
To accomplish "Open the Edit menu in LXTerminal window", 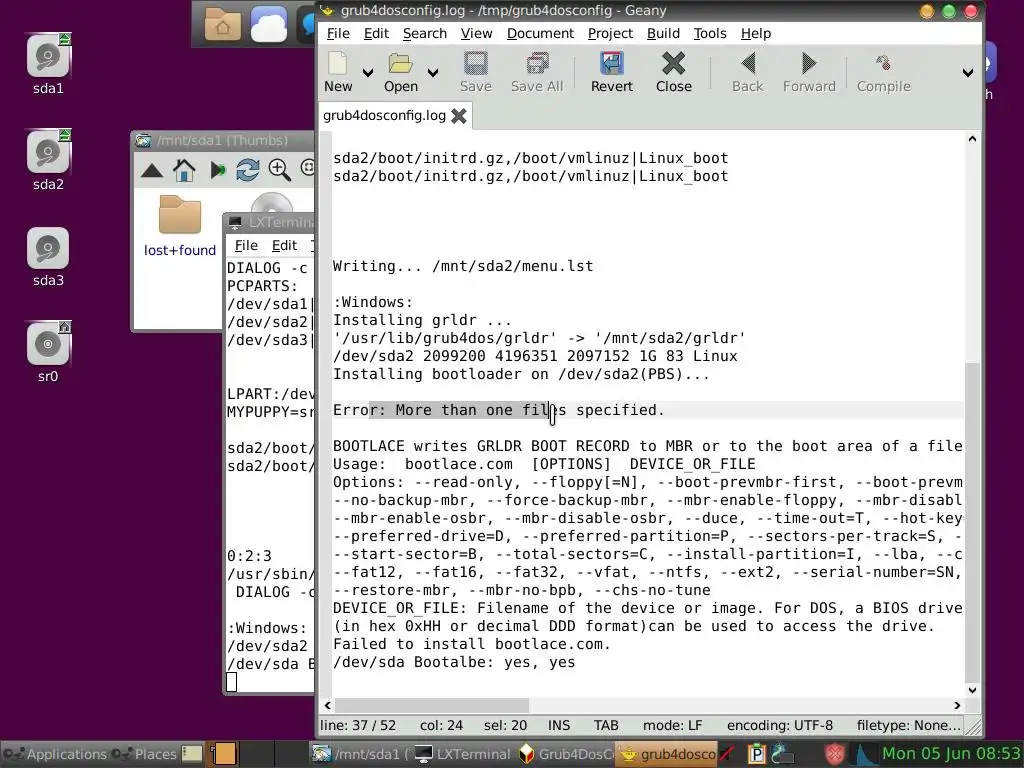I will [x=284, y=246].
